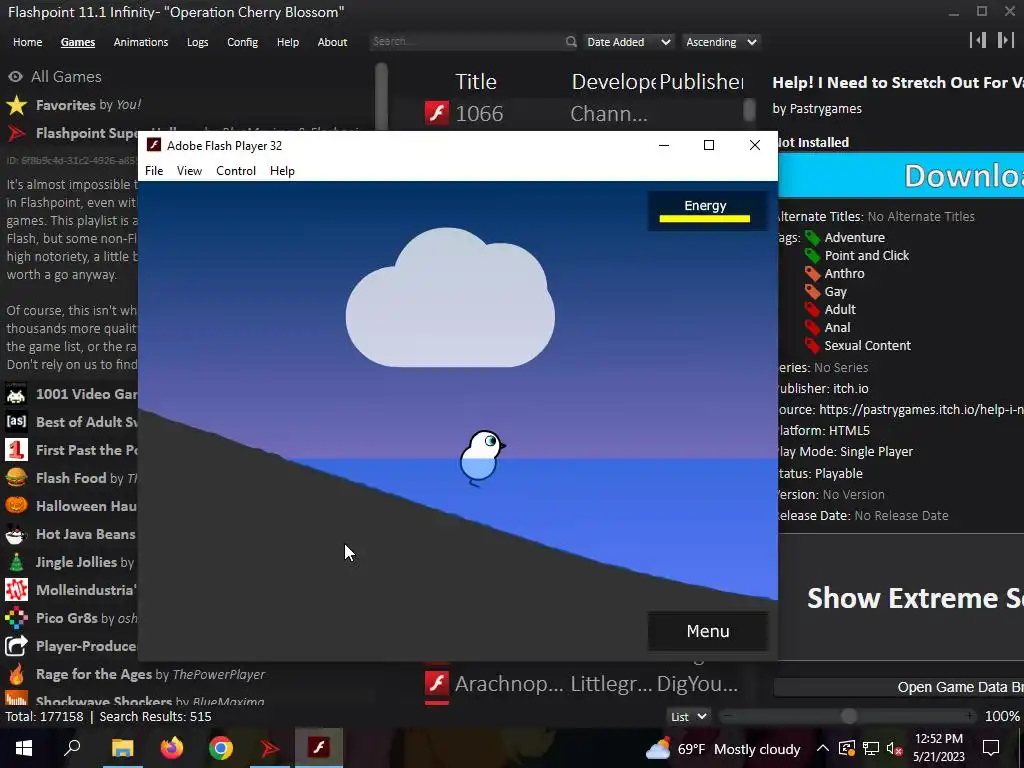
Task: Click the Title column header
Action: 475,82
